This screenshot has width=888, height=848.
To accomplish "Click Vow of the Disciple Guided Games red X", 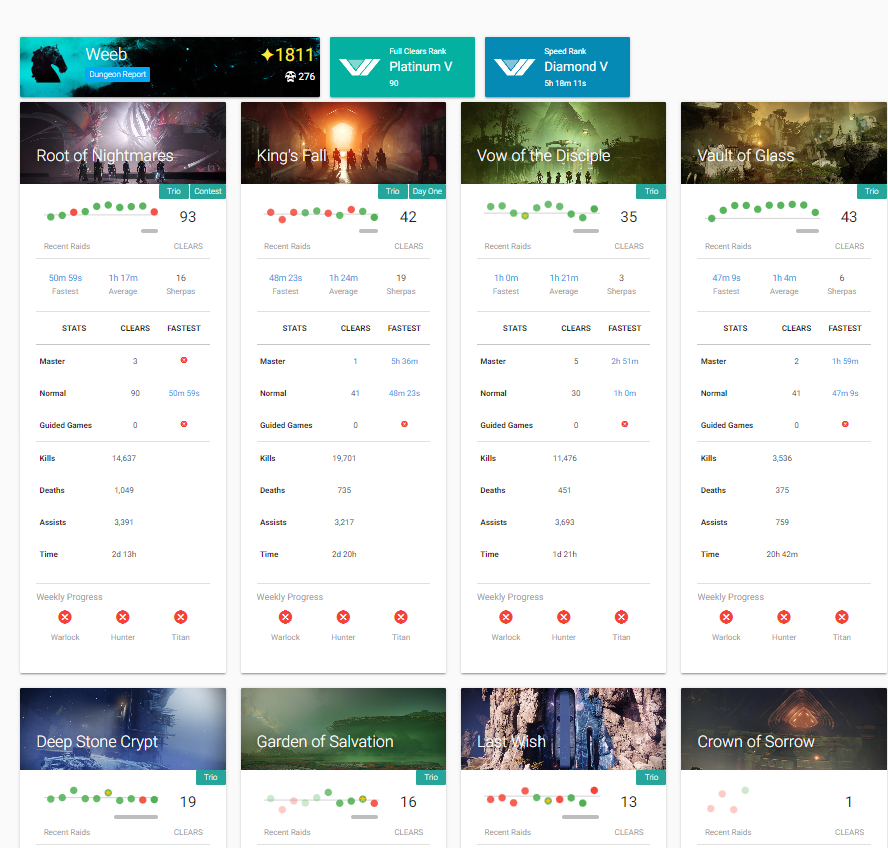I will tap(625, 424).
